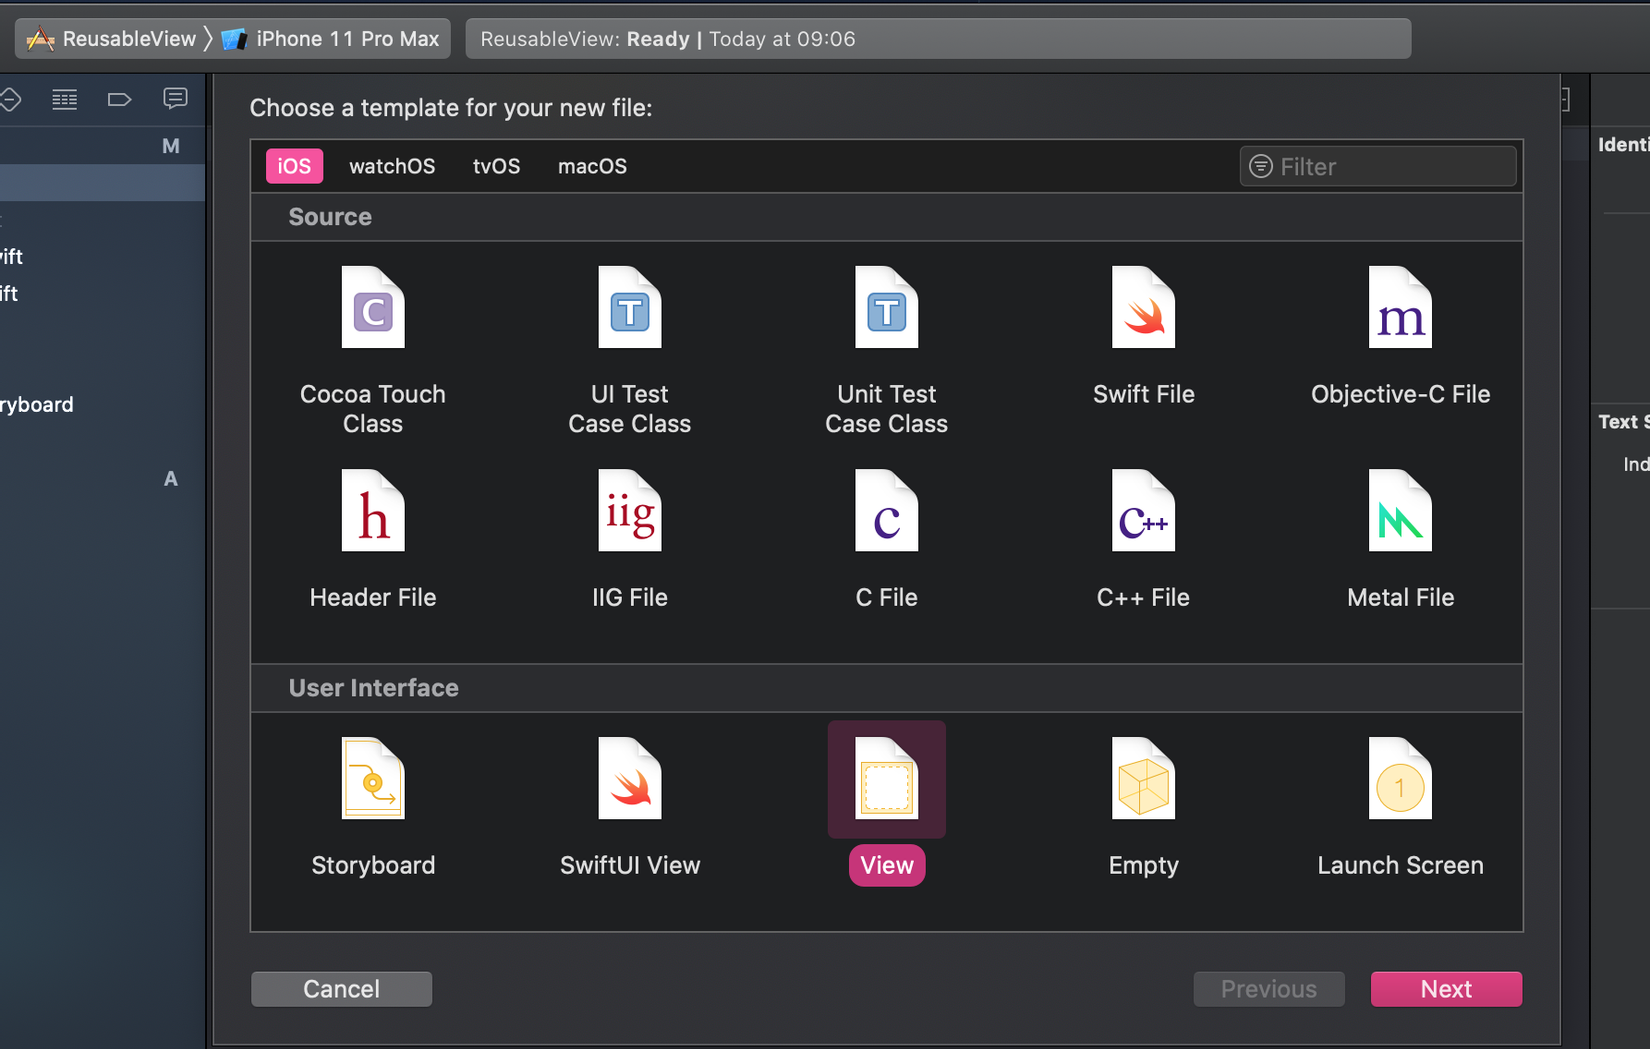Open the report navigator speech-bubble icon
1650x1049 pixels.
click(x=175, y=99)
